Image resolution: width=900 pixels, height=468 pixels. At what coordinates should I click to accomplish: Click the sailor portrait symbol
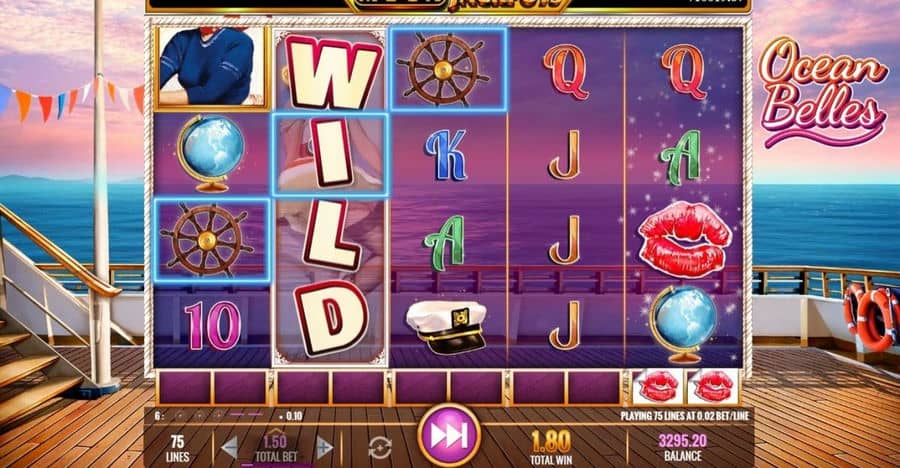pyautogui.click(x=212, y=67)
